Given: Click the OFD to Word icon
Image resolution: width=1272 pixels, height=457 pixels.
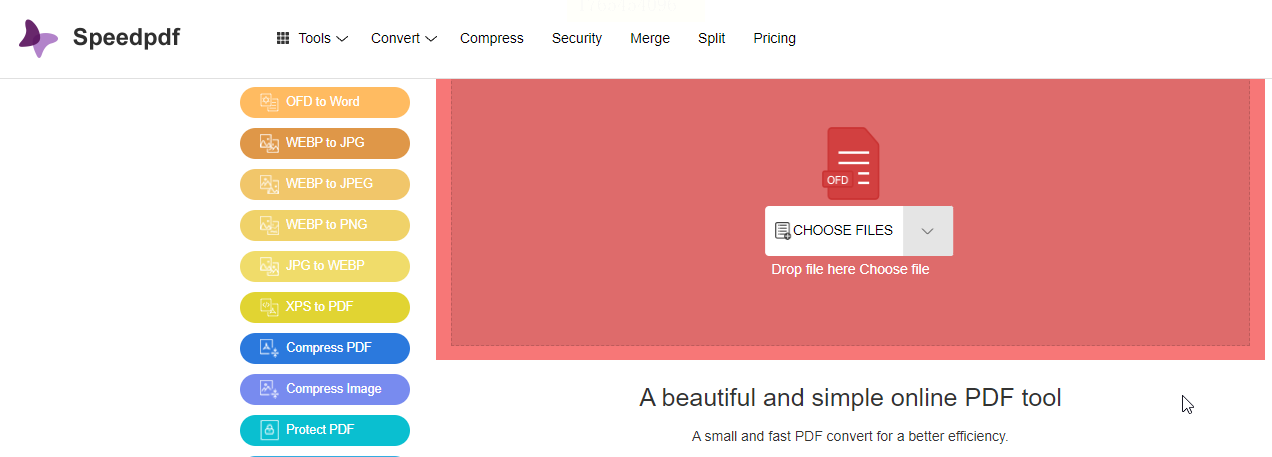Looking at the screenshot, I should 269,102.
